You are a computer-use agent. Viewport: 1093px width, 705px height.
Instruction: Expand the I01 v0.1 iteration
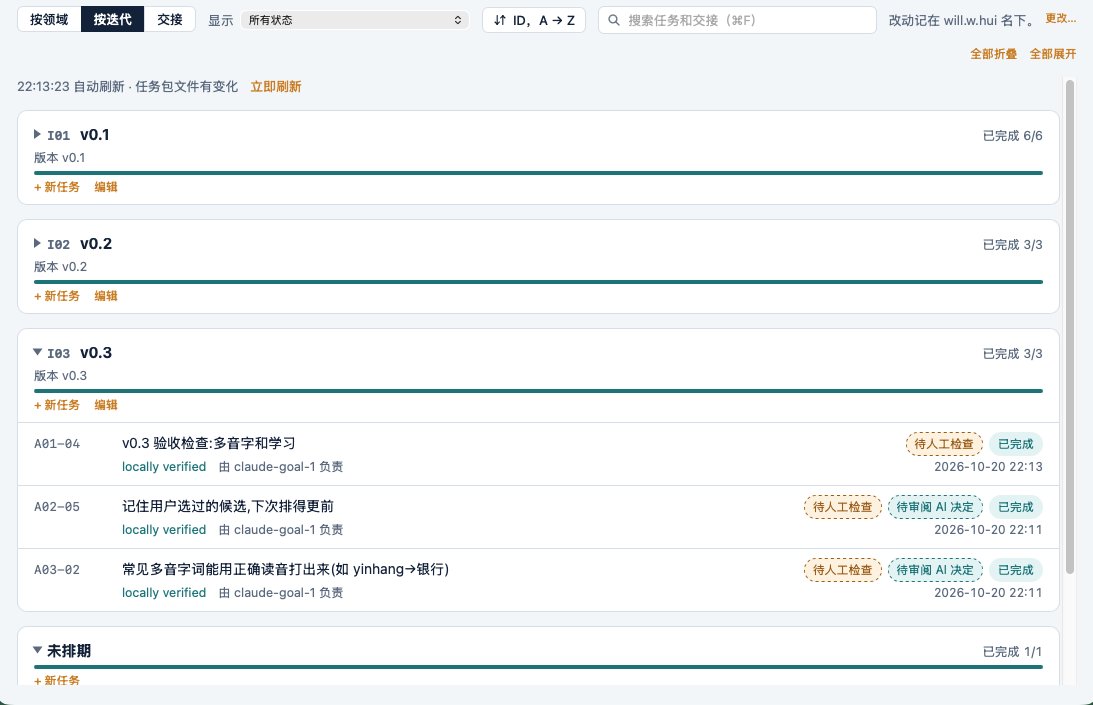38,134
